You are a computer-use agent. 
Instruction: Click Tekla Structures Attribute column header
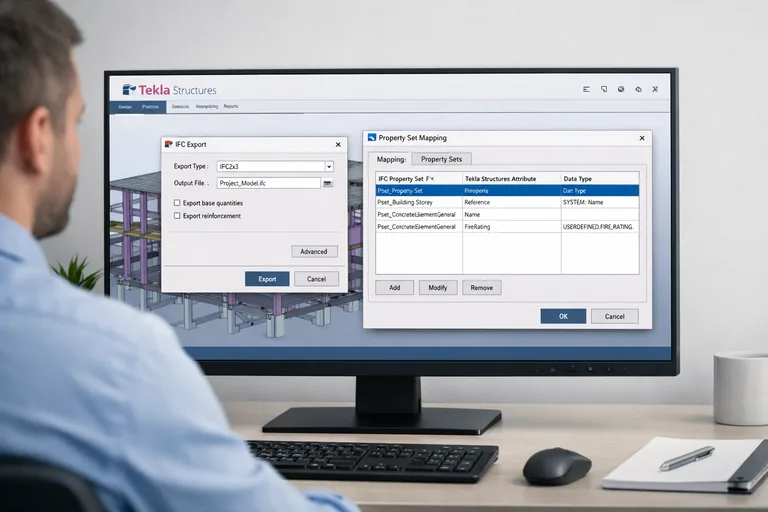coord(511,179)
